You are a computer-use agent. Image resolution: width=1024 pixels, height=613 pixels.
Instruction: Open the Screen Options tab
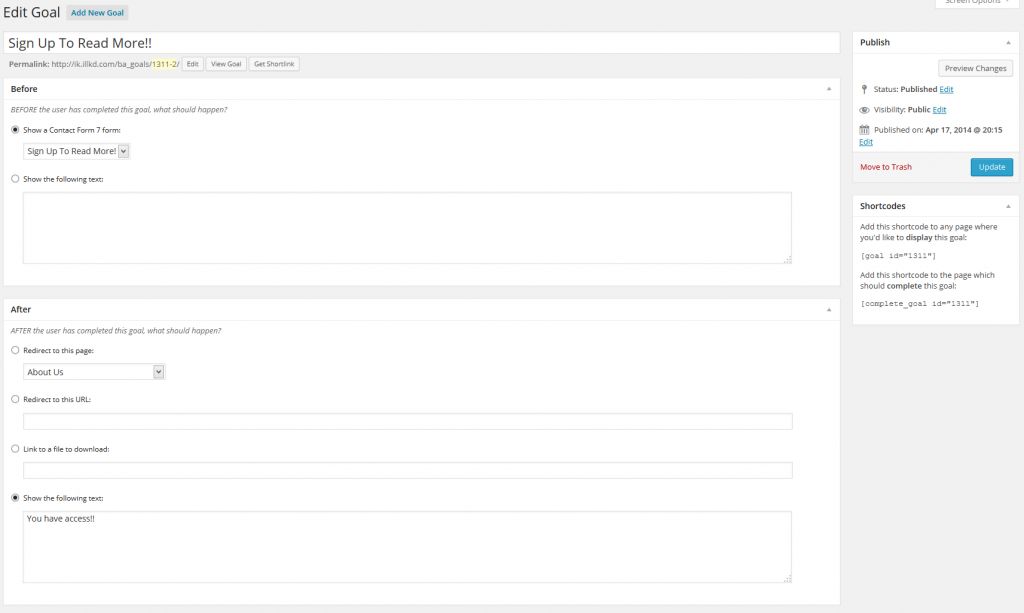[972, 3]
